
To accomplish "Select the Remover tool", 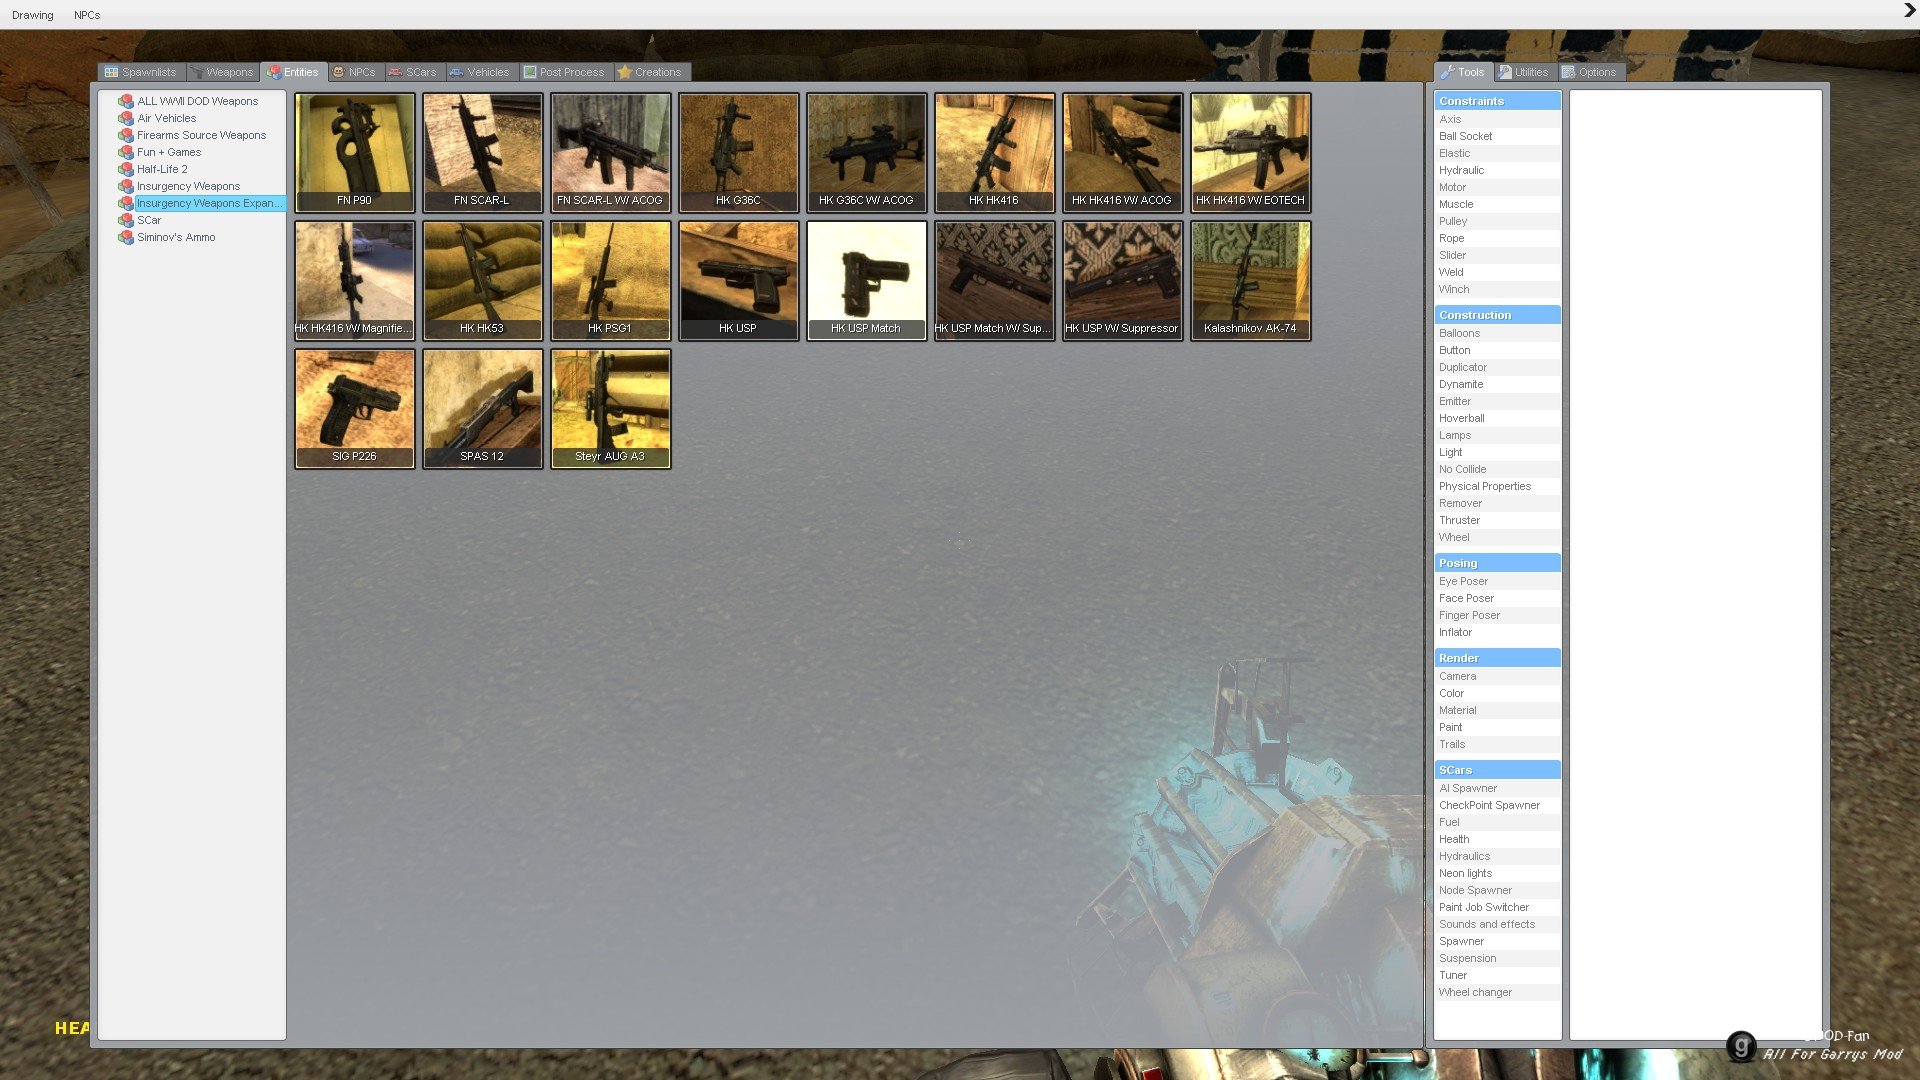I will (1497, 503).
